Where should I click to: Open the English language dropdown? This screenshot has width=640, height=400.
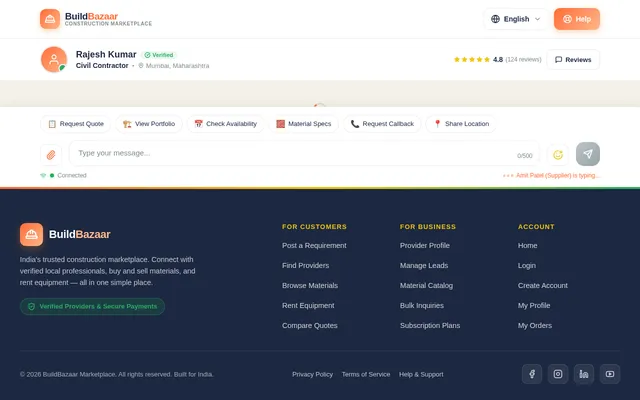tap(516, 19)
